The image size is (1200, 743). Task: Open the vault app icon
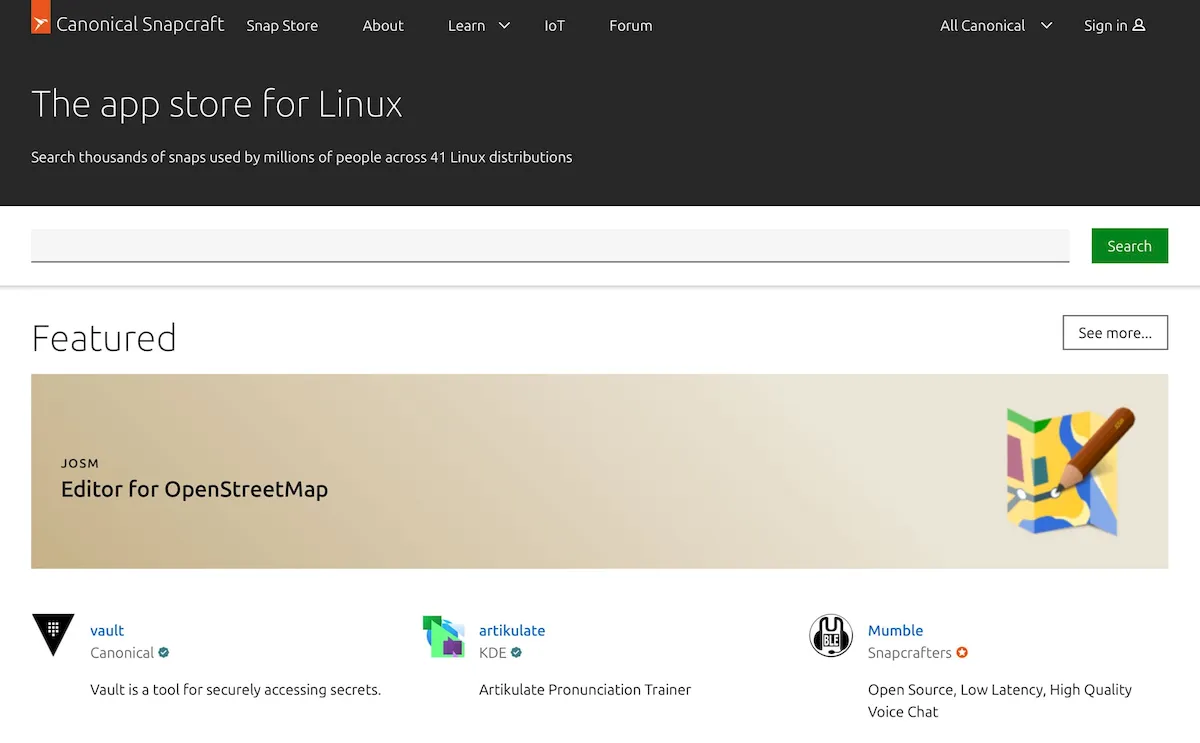point(53,635)
